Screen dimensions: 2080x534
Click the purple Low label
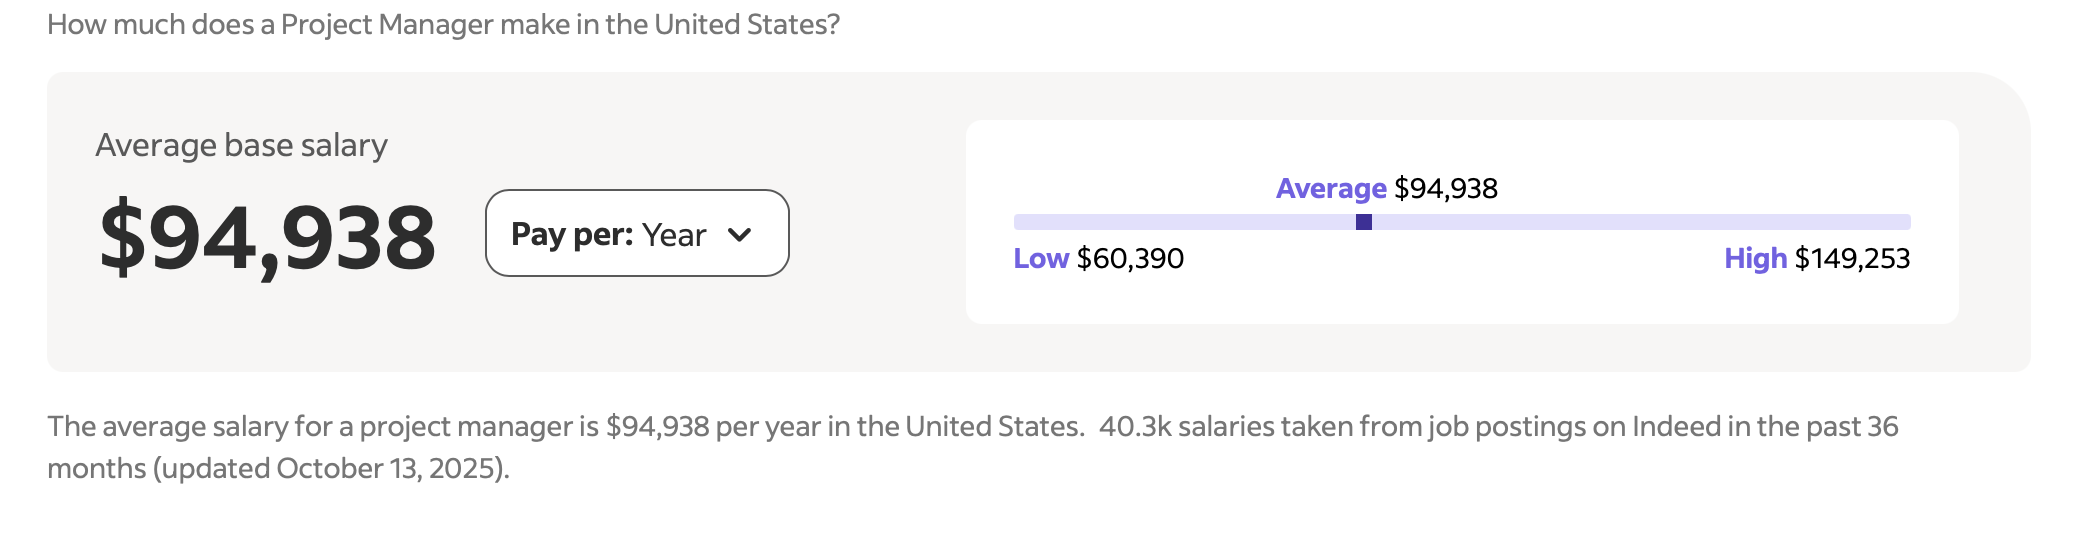pos(1040,258)
